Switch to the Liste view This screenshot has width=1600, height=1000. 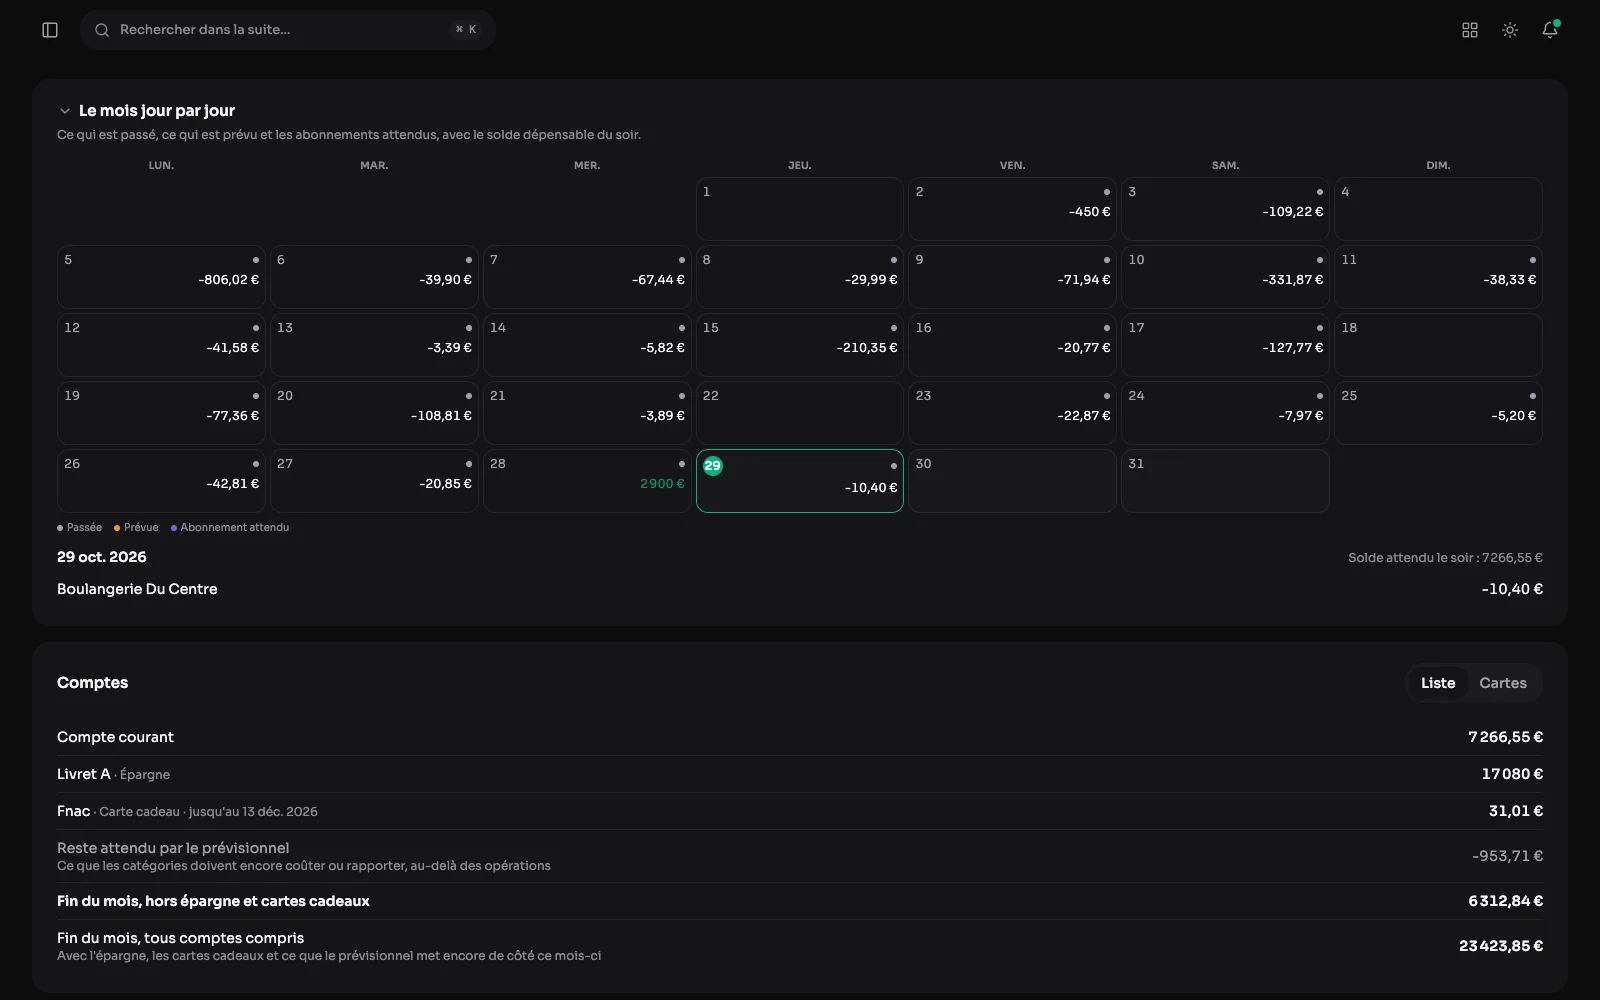click(1438, 683)
